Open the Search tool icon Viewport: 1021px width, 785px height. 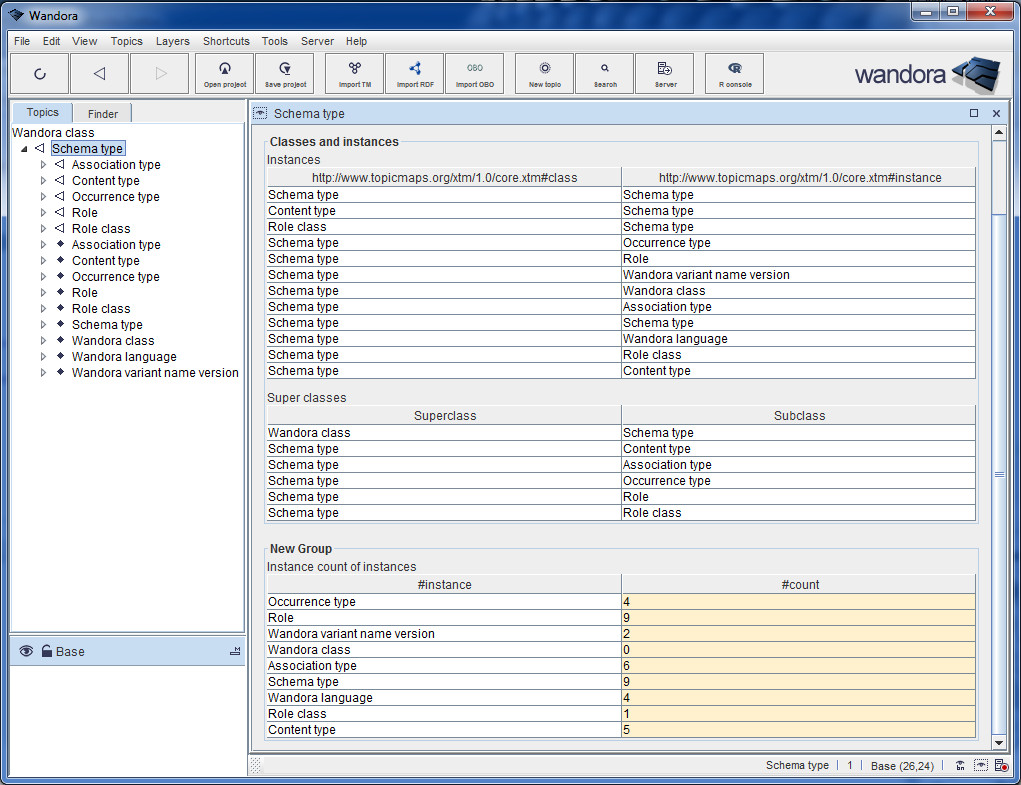click(604, 73)
